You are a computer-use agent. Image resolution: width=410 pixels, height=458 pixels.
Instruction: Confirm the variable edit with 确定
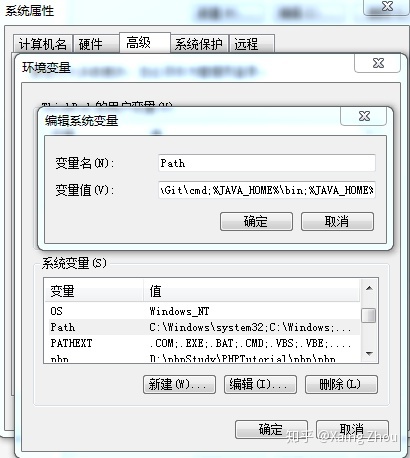tap(256, 221)
